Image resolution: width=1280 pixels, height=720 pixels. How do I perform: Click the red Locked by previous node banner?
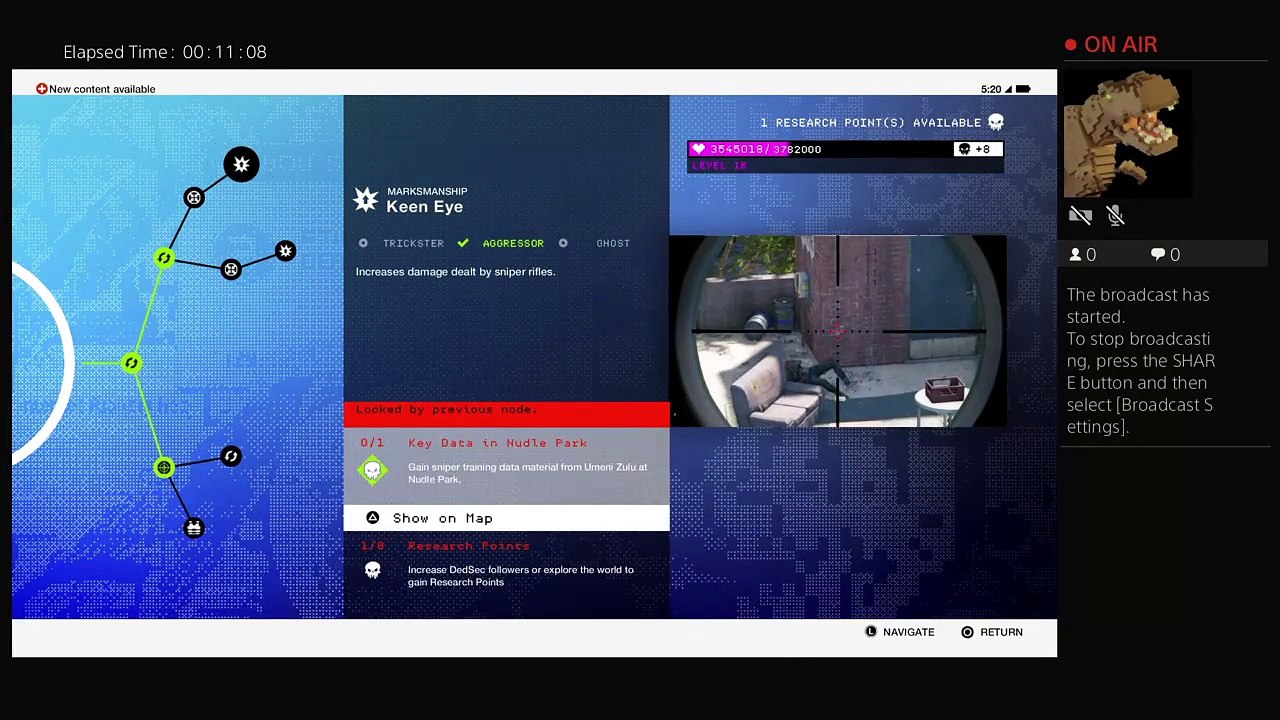click(506, 414)
